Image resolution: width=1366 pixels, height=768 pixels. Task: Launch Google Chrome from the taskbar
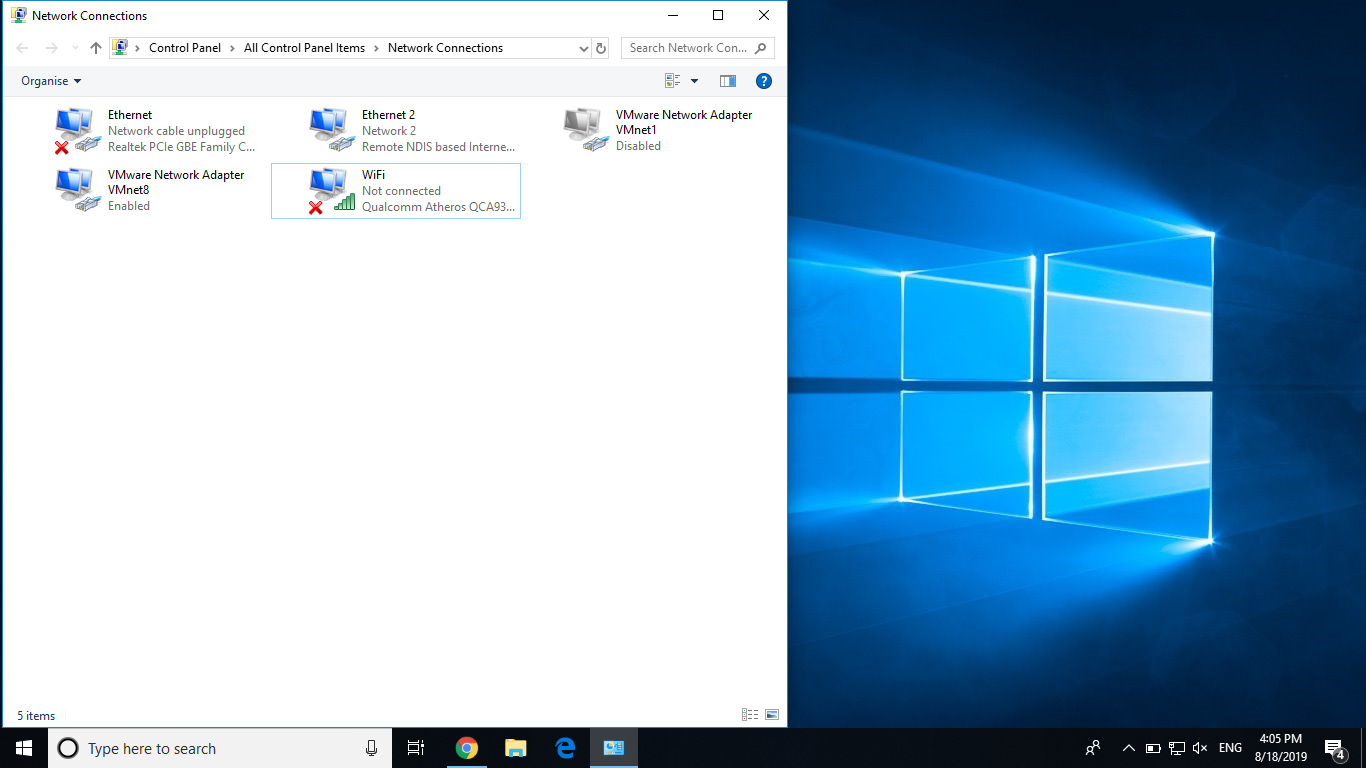466,748
